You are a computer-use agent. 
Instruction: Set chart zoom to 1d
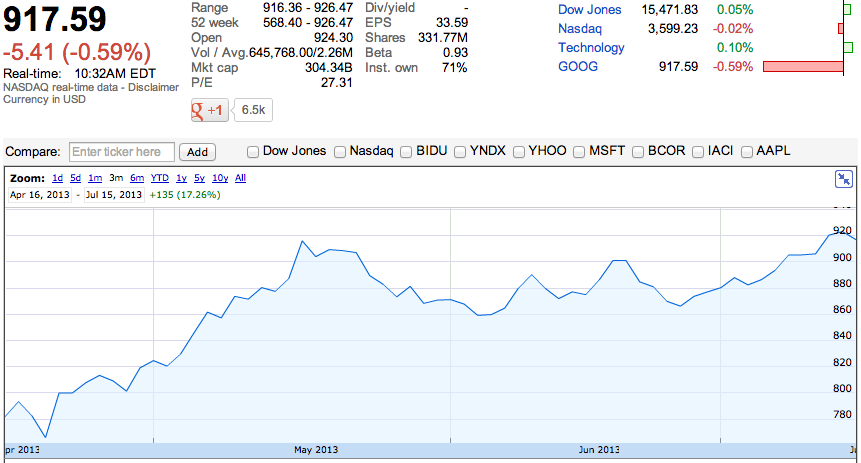click(57, 178)
